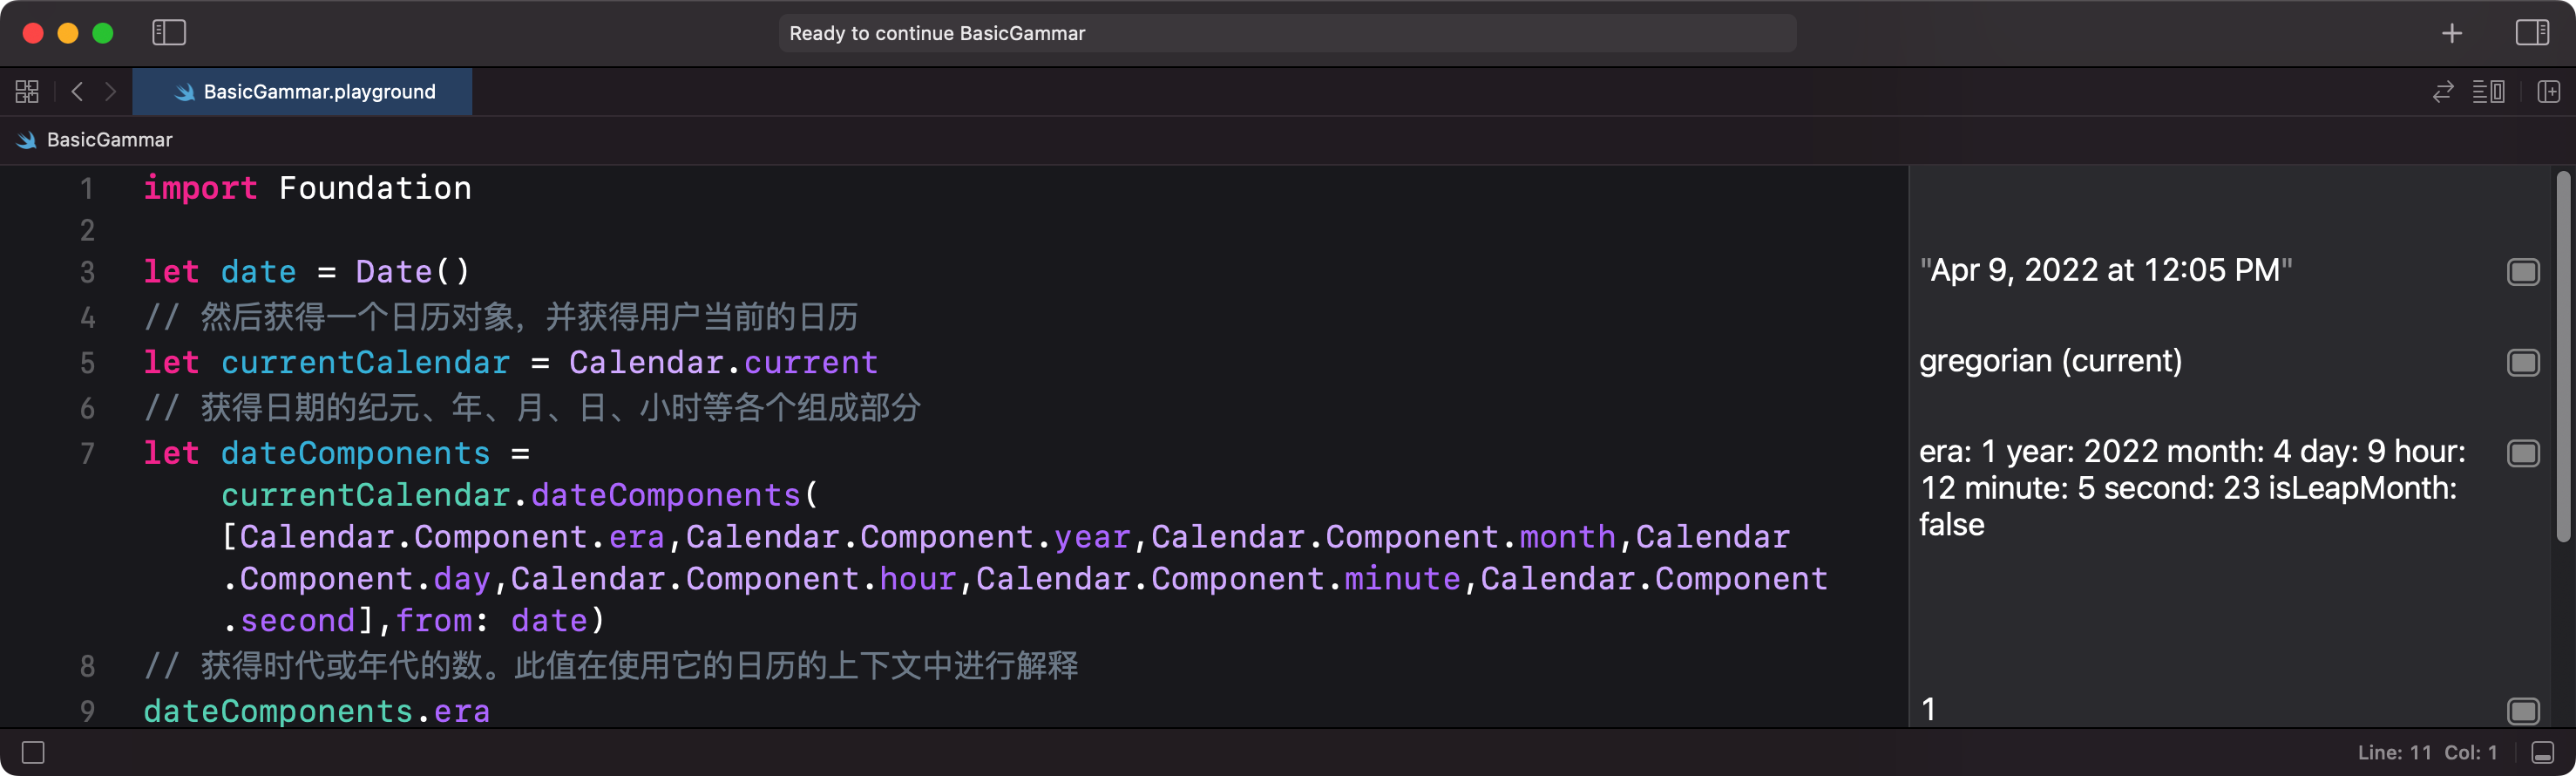Click the results sidebar vertical scrollbar

[x=2563, y=356]
